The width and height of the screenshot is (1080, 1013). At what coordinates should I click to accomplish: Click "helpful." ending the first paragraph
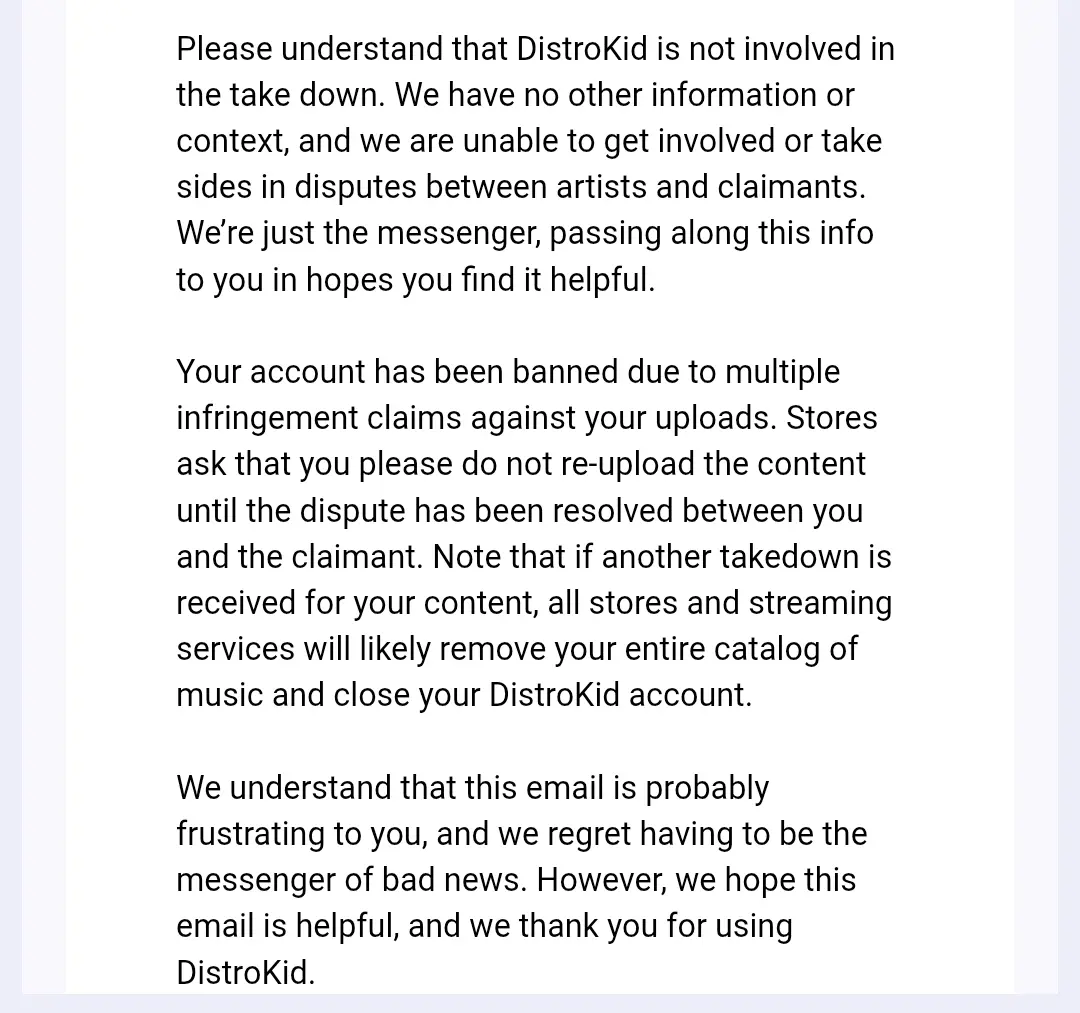(x=603, y=280)
